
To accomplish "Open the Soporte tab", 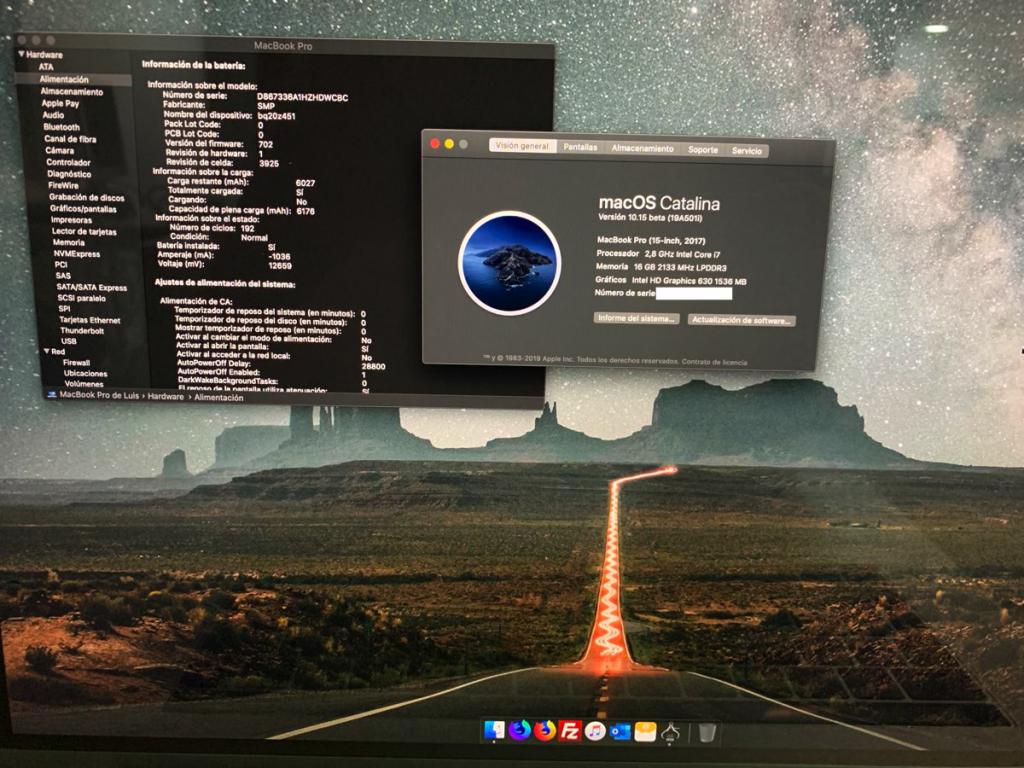I will tap(703, 150).
